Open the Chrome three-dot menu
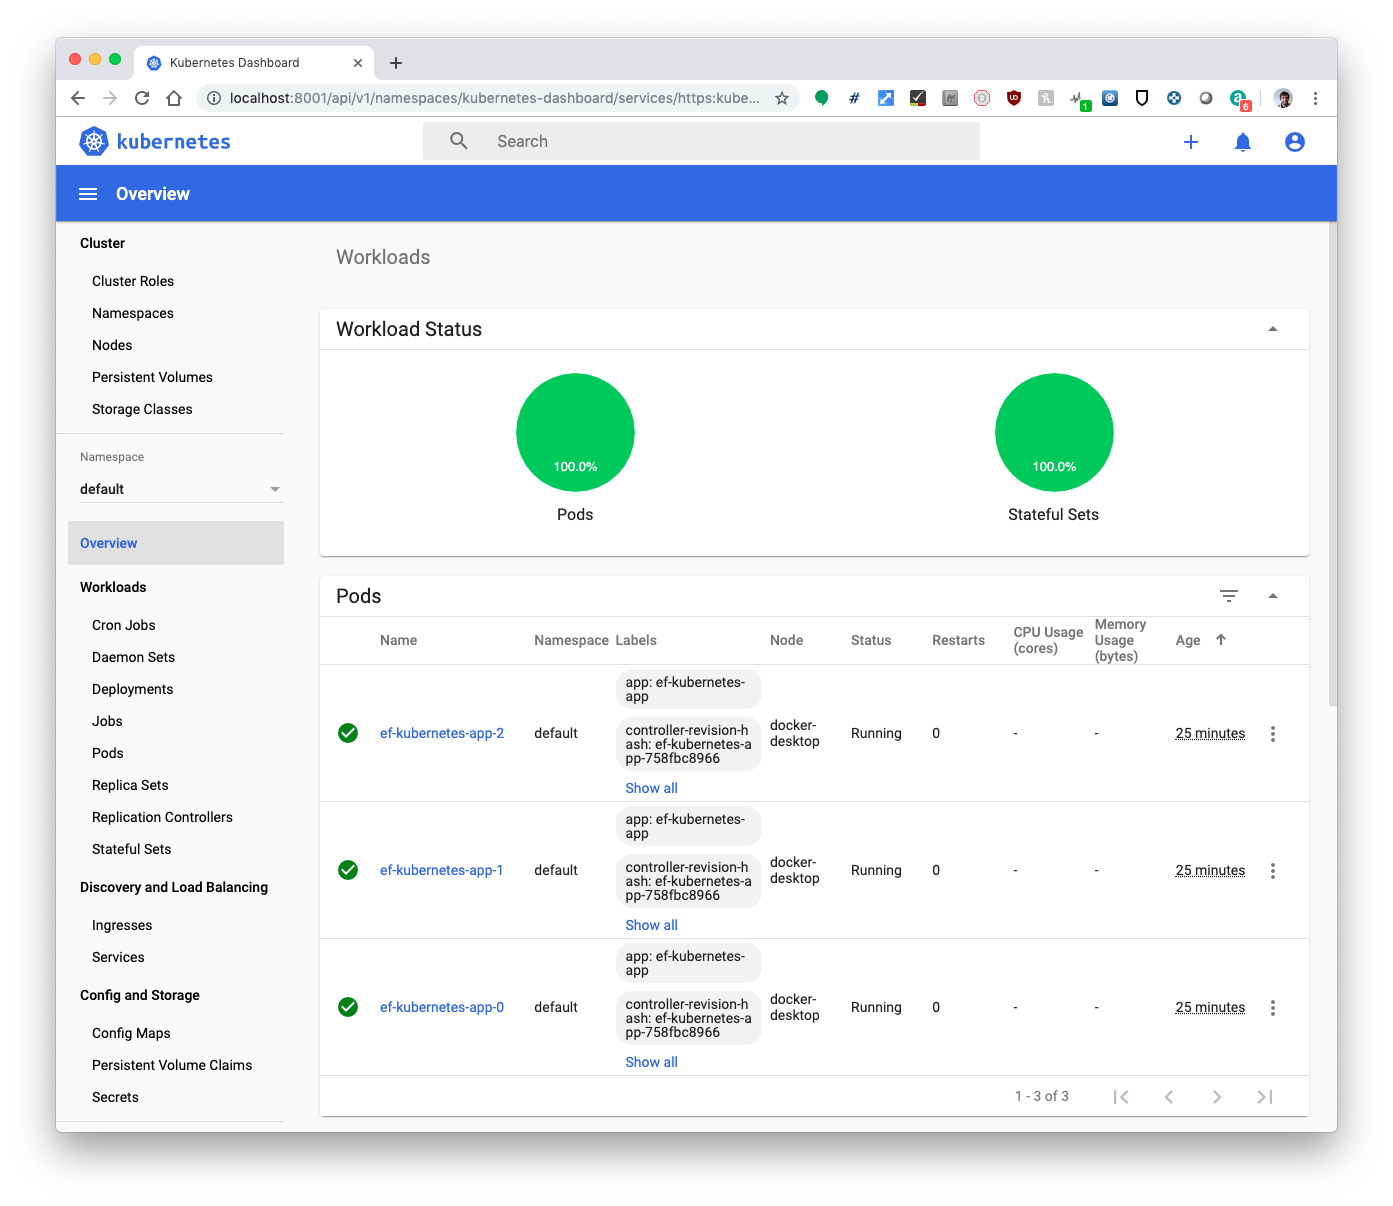This screenshot has height=1206, width=1393. pyautogui.click(x=1316, y=98)
